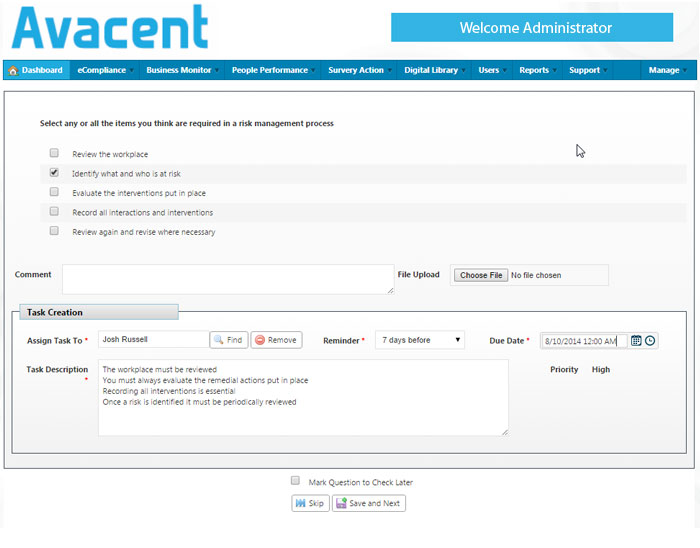Screen dimensions: 700x548
Task: Click inside the Comment text area
Action: (x=228, y=279)
